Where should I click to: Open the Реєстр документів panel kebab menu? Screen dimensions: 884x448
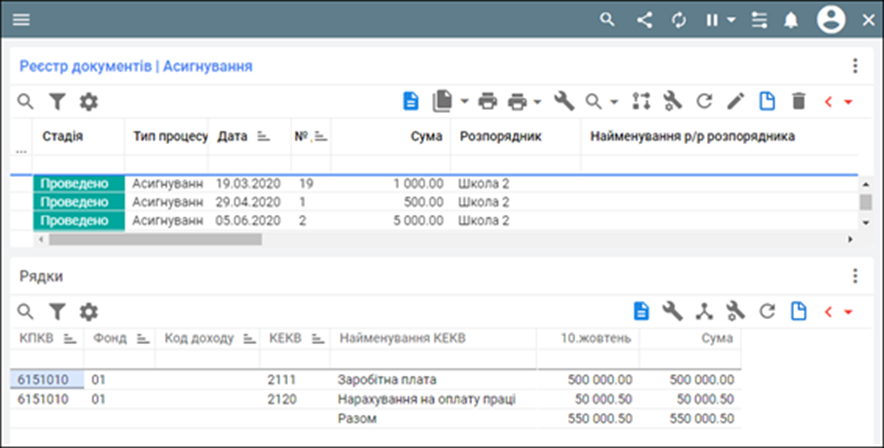coord(855,66)
